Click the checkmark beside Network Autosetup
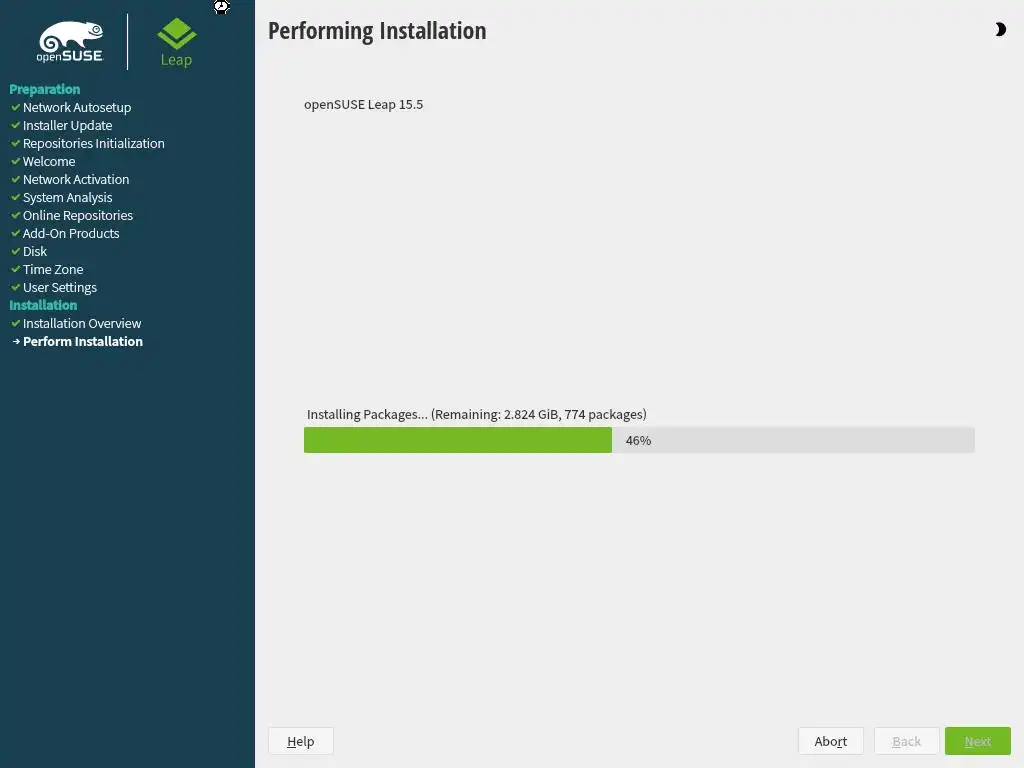1024x768 pixels. coord(15,107)
